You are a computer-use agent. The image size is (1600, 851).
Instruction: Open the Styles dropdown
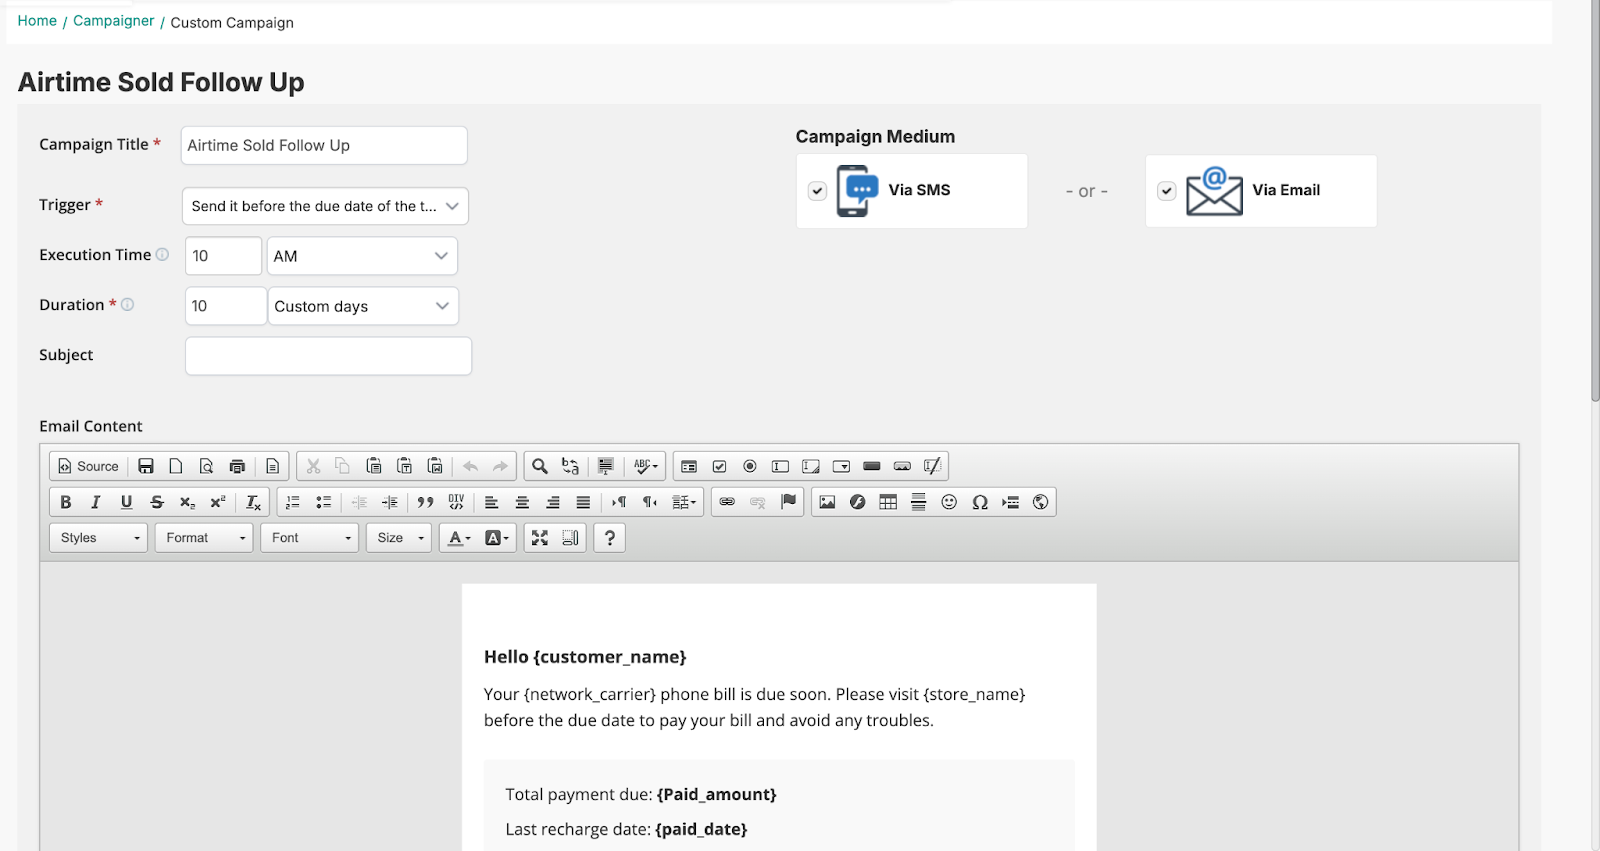click(98, 538)
